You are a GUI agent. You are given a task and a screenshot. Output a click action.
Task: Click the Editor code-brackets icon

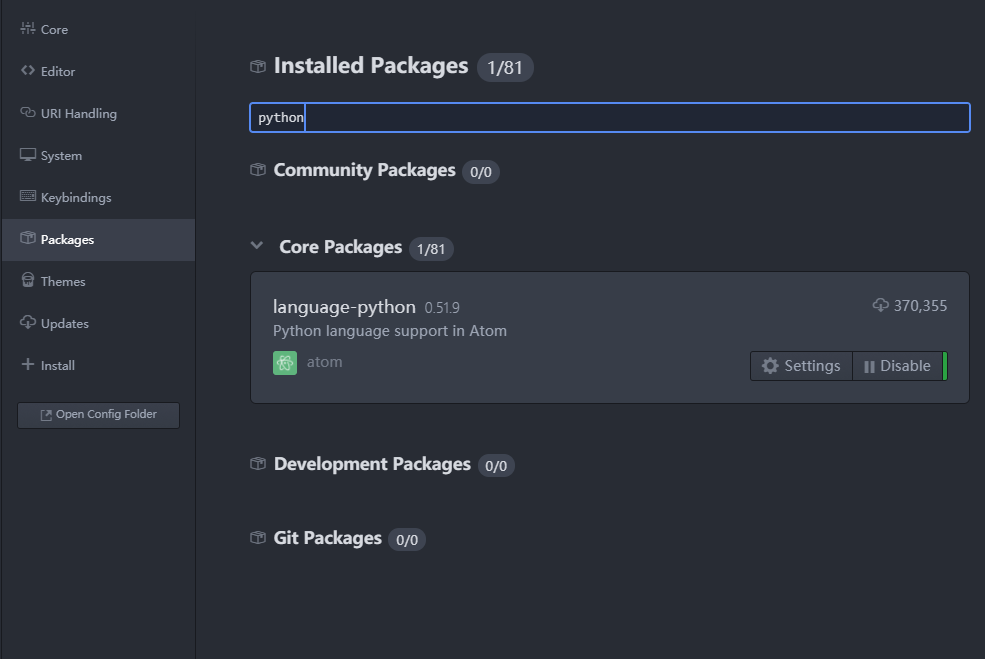28,71
